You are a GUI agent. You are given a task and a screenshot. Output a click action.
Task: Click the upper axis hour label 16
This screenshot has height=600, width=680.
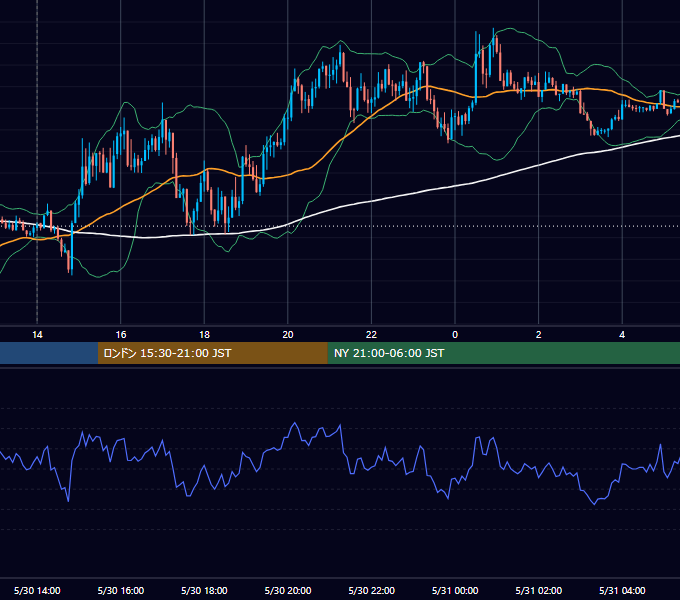121,335
